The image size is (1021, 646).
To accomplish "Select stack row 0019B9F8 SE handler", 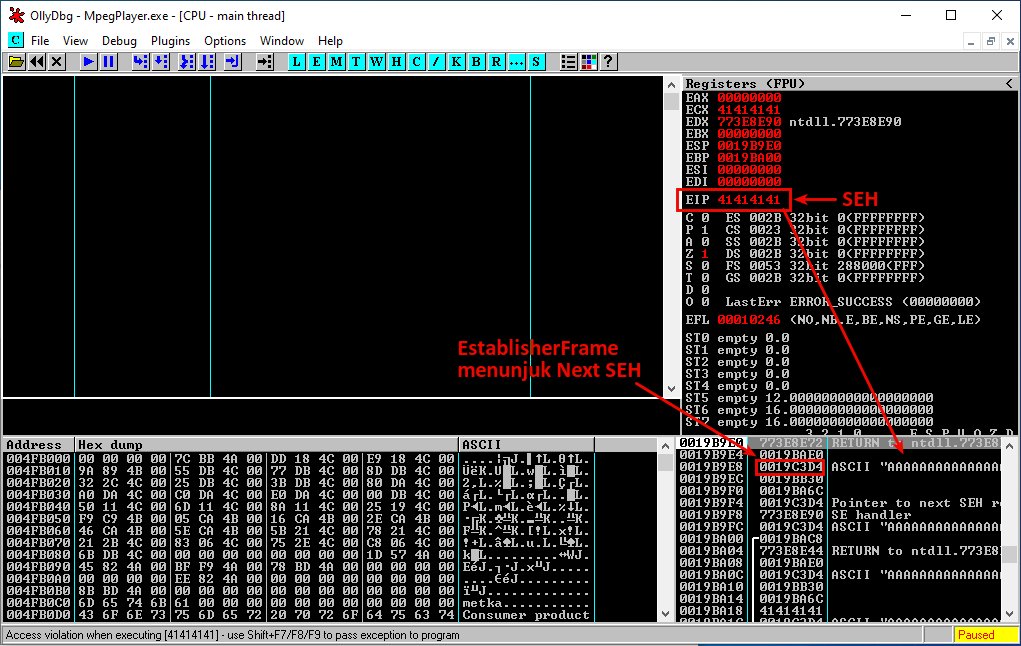I will [x=839, y=514].
